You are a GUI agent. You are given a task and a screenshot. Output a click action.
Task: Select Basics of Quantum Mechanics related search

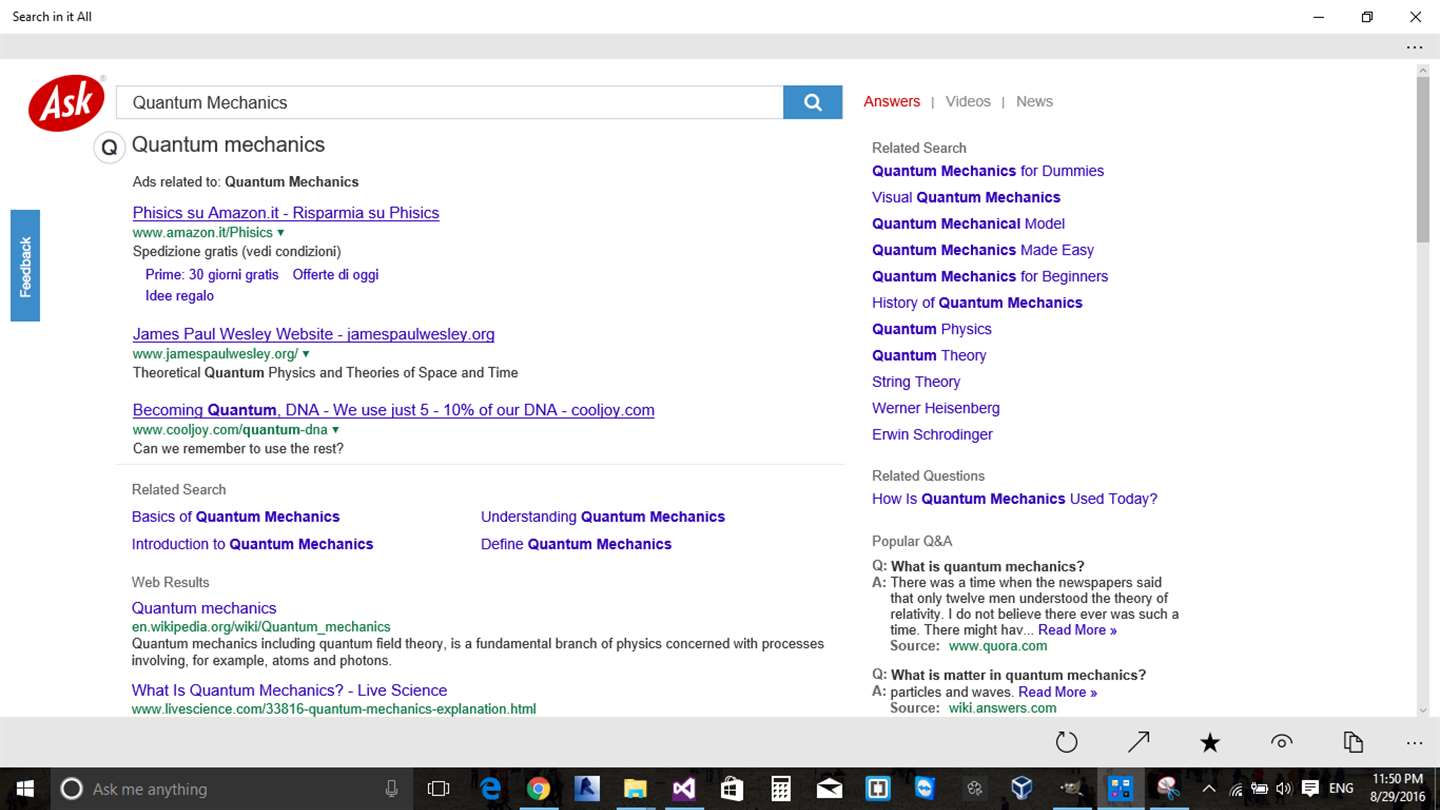(236, 517)
